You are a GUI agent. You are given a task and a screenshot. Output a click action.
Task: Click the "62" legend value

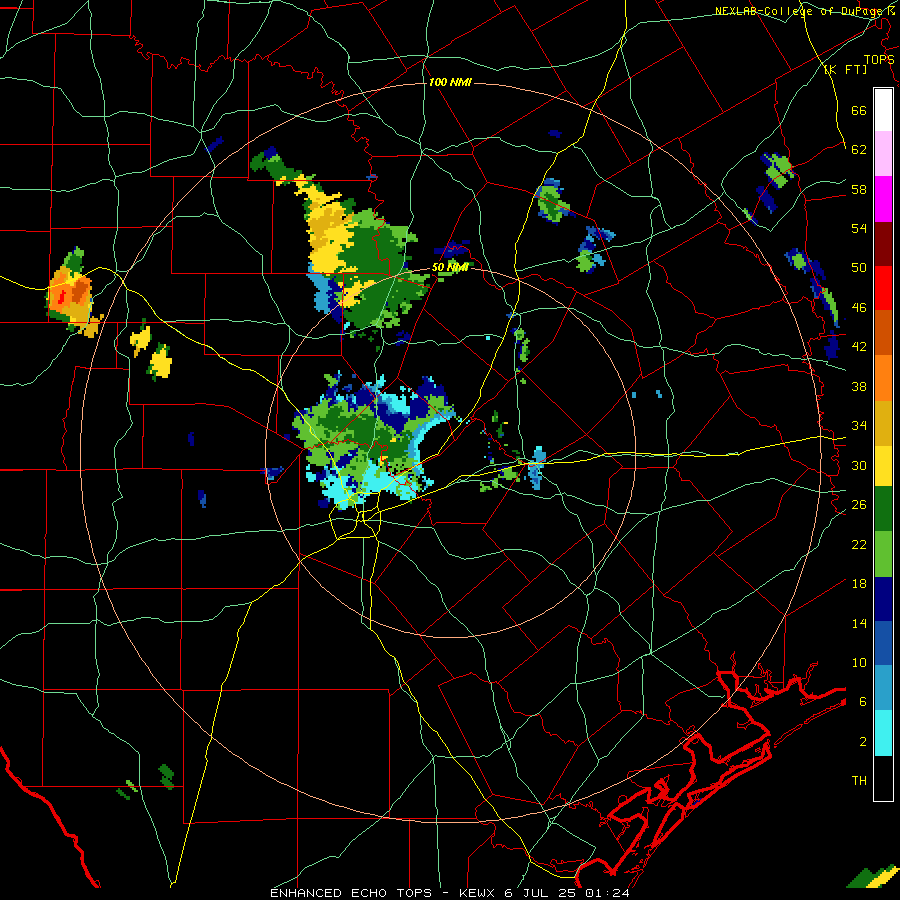859,150
